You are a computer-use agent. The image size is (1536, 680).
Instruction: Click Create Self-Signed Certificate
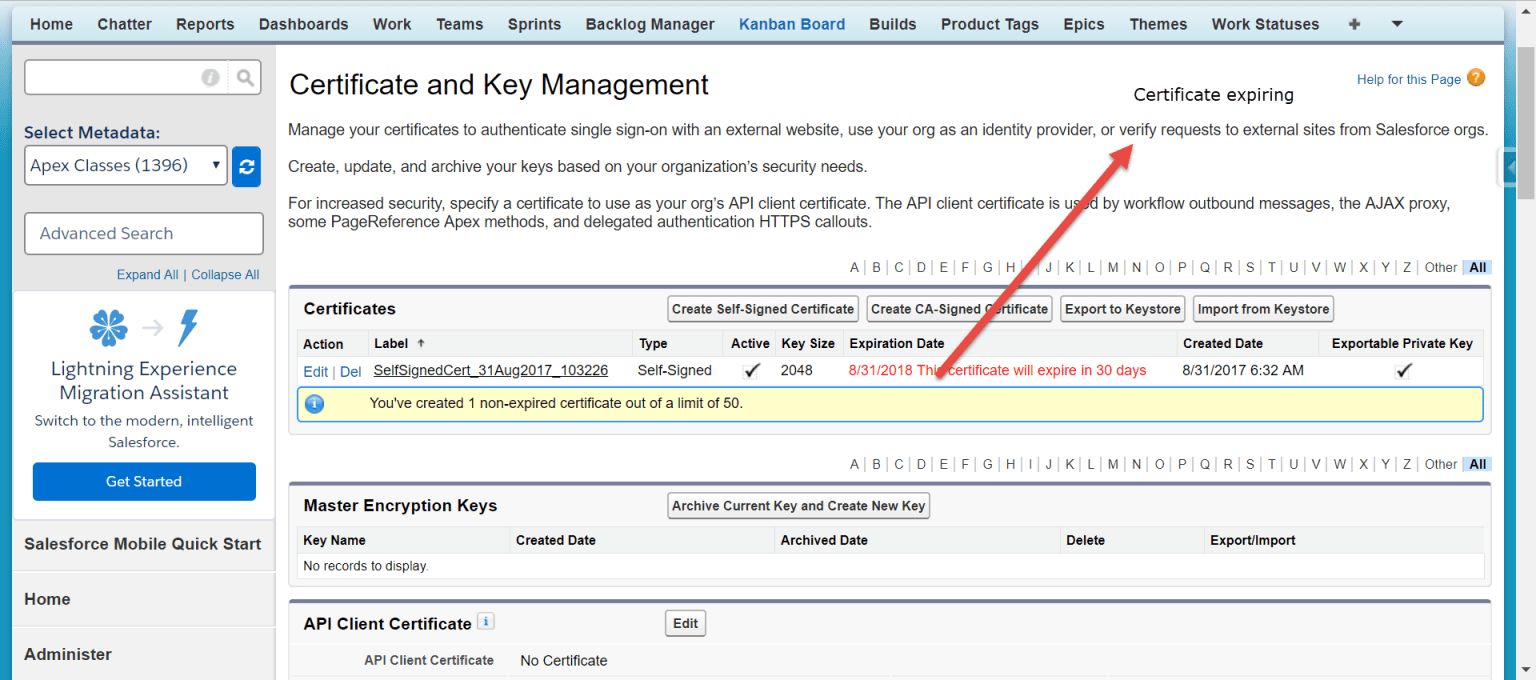pyautogui.click(x=762, y=308)
